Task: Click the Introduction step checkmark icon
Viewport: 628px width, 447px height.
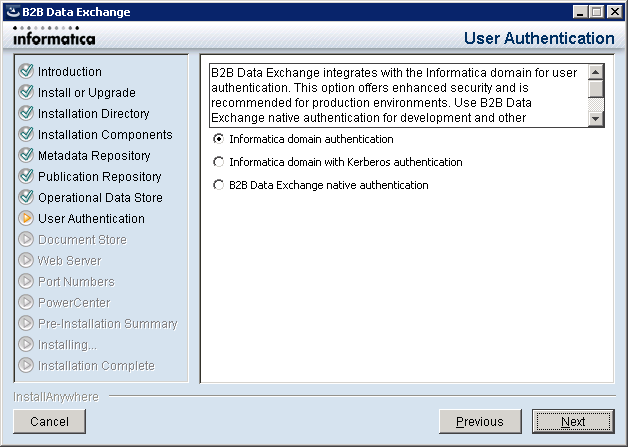Action: 26,71
